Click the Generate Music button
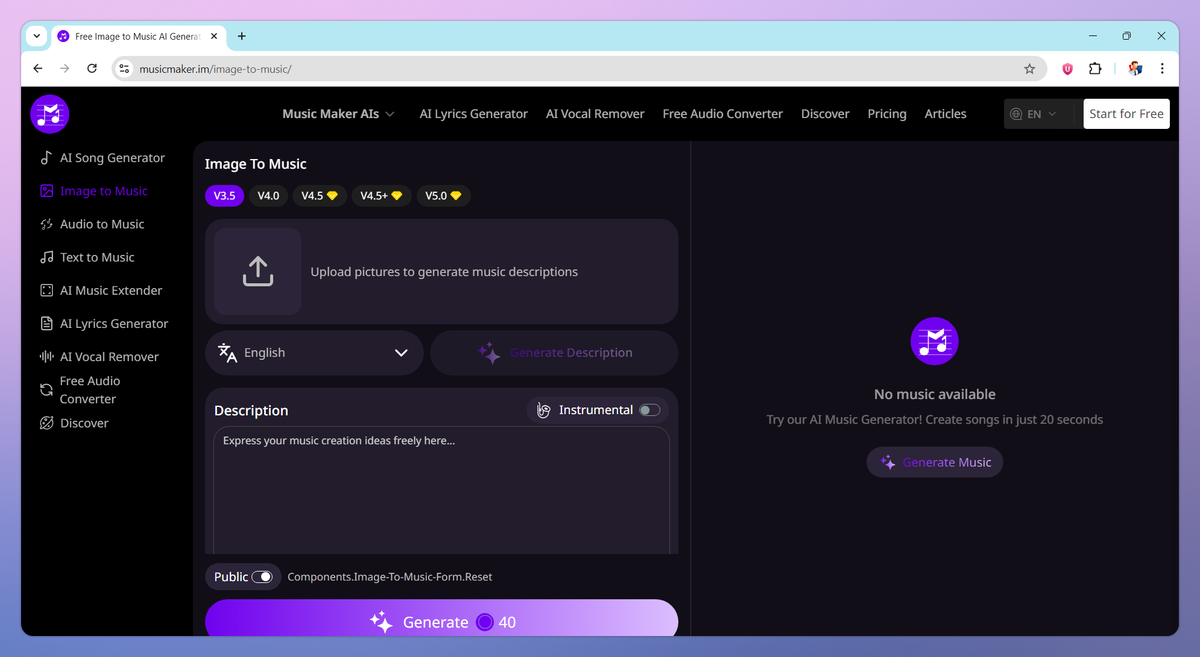The height and width of the screenshot is (657, 1200). (934, 461)
